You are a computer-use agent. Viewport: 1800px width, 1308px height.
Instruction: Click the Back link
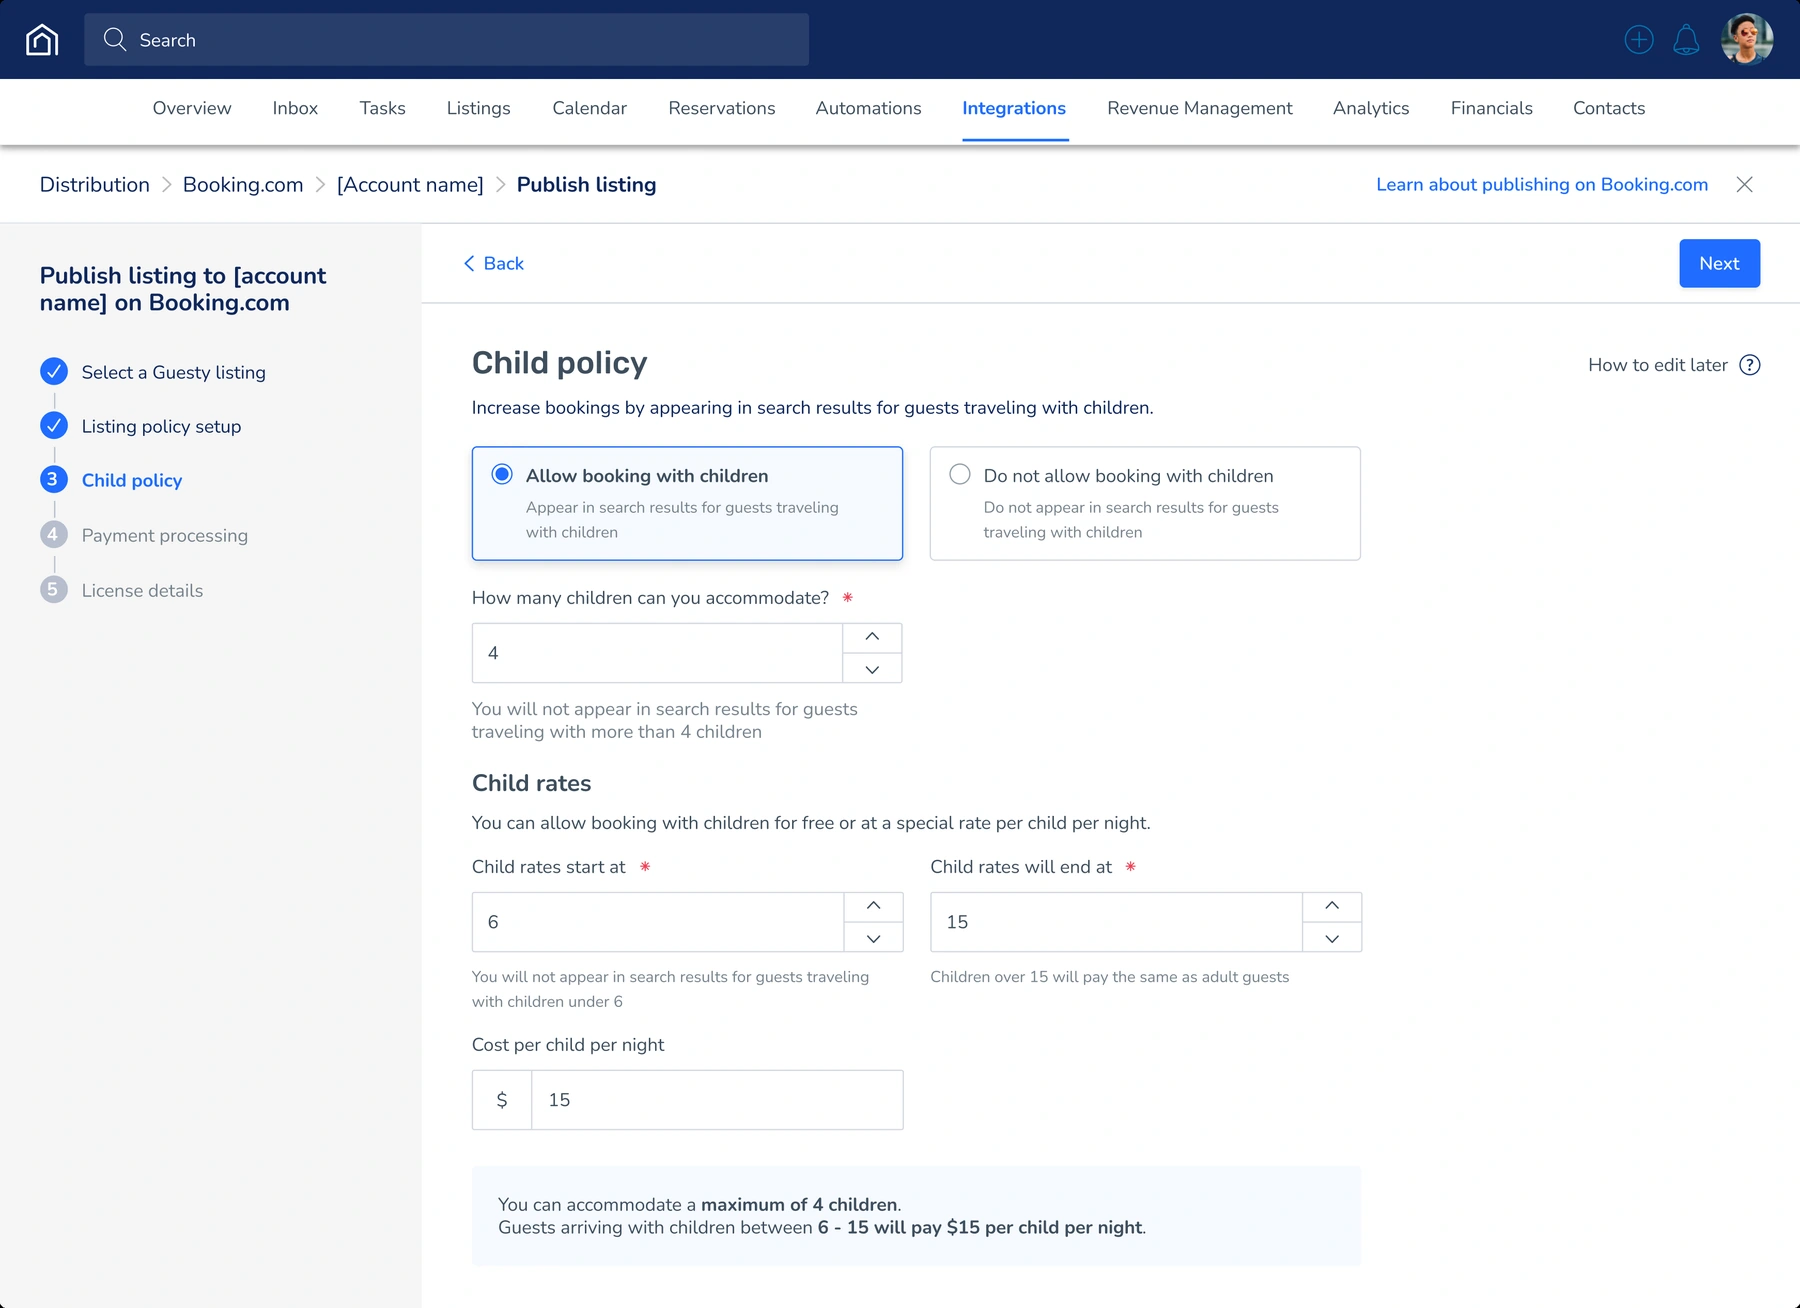tap(494, 263)
